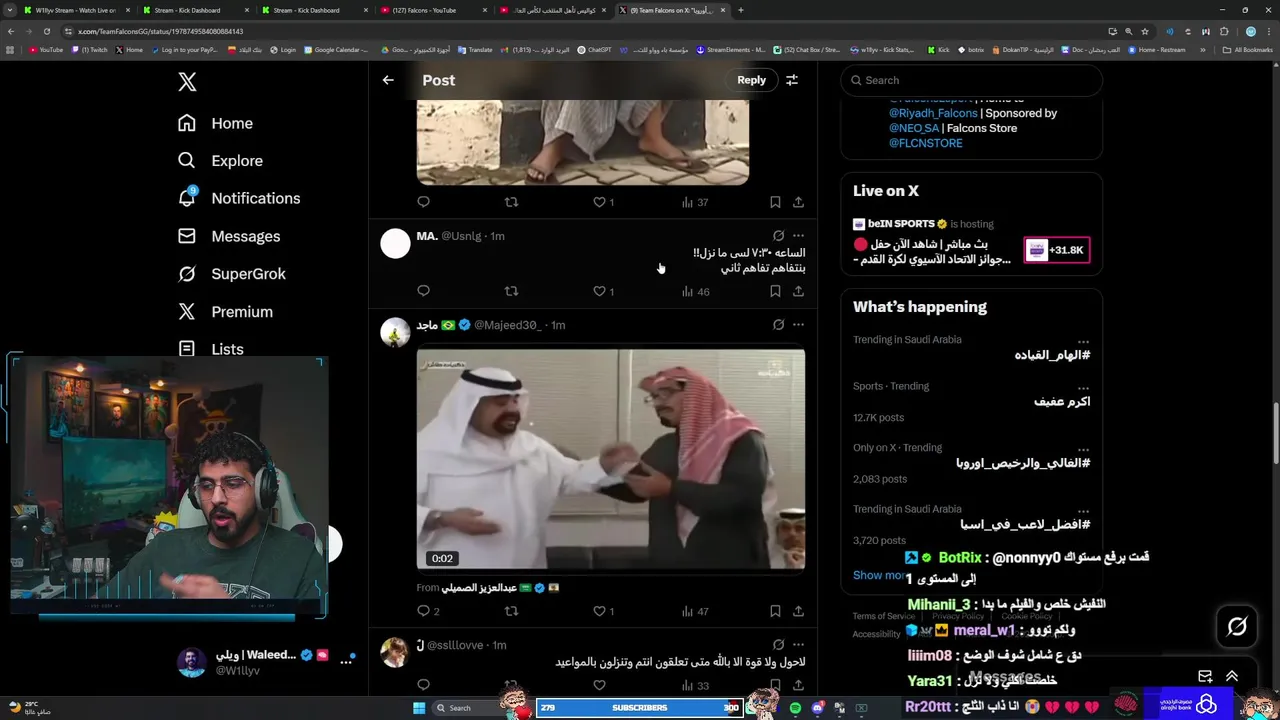This screenshot has width=1280, height=720.
Task: Reply to @Majeed30_ video post
Action: 427,611
